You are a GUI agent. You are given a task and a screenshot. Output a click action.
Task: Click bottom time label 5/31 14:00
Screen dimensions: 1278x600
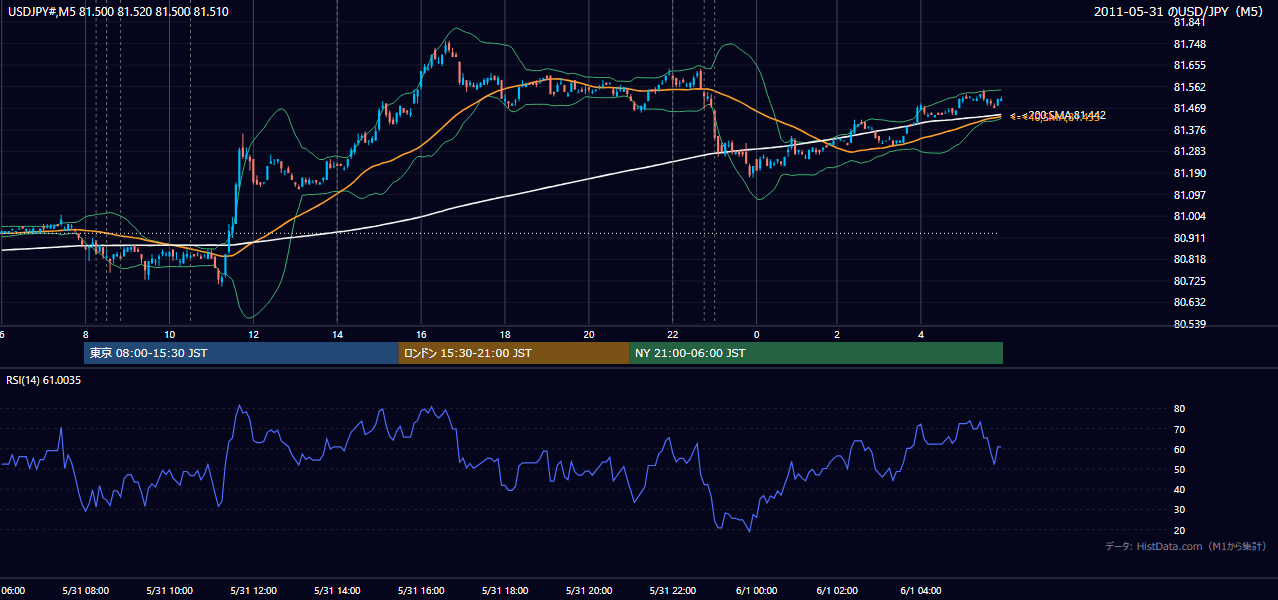click(337, 591)
